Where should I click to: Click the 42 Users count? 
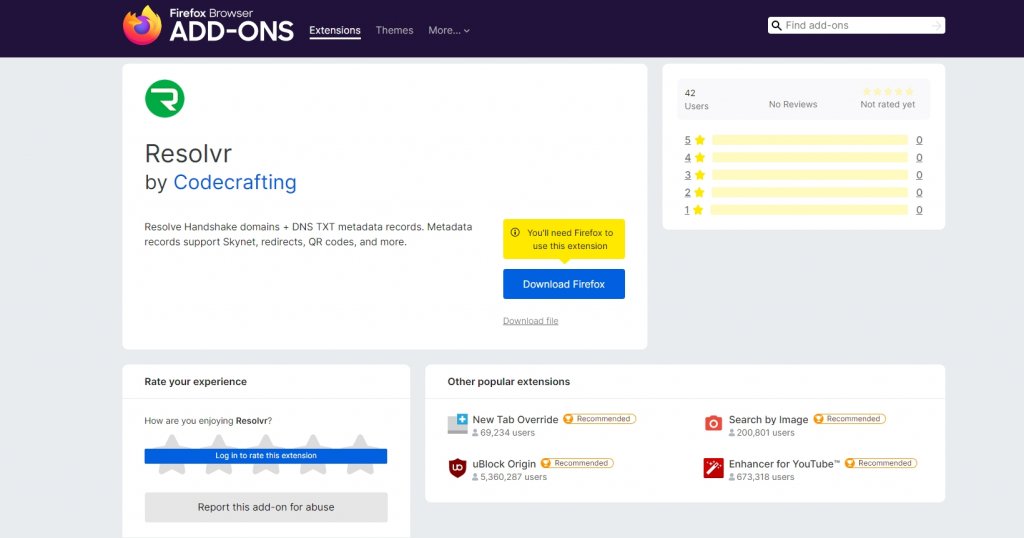pos(696,99)
